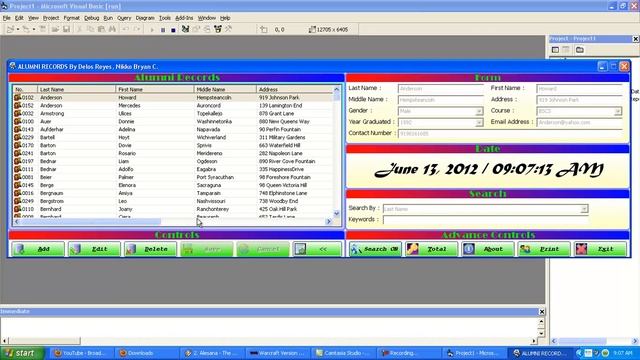Click the Add record button
Viewport: 640px width, 360px height.
tap(38, 249)
